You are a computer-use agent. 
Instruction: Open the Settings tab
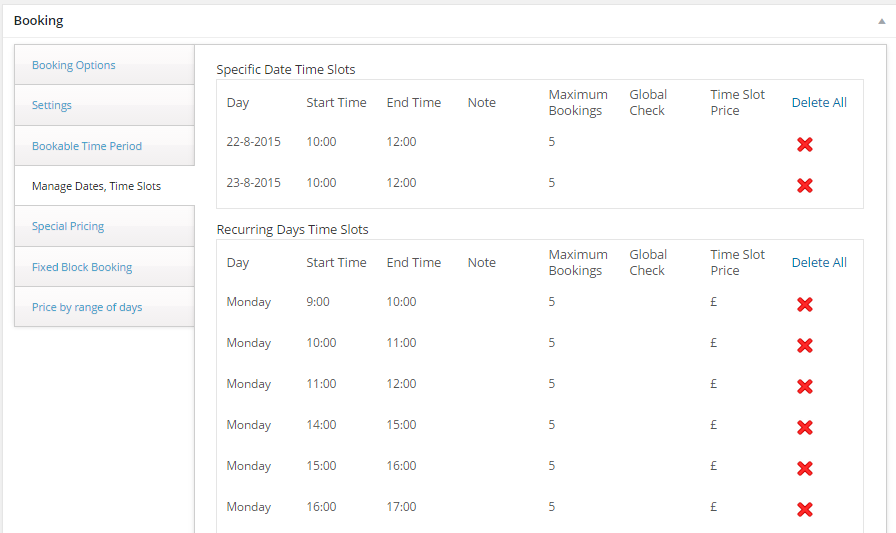coord(51,105)
